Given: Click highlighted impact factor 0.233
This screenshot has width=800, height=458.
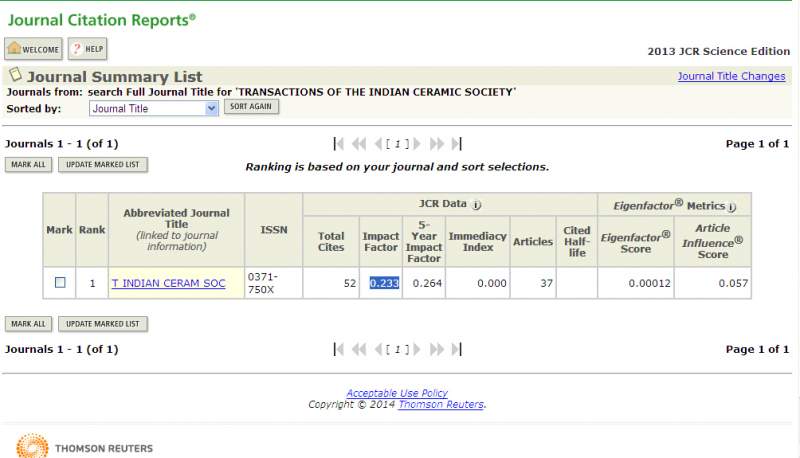Looking at the screenshot, I should pos(384,283).
